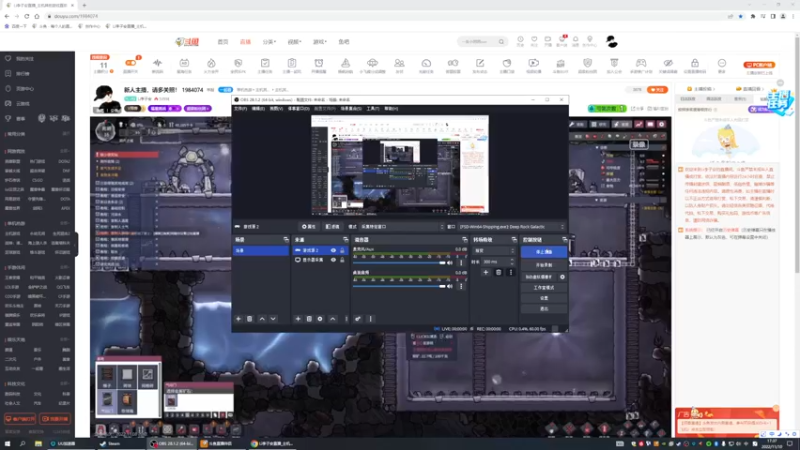This screenshot has width=800, height=450.
Task: Open source properties gear in Sources panel
Action: (x=320, y=319)
